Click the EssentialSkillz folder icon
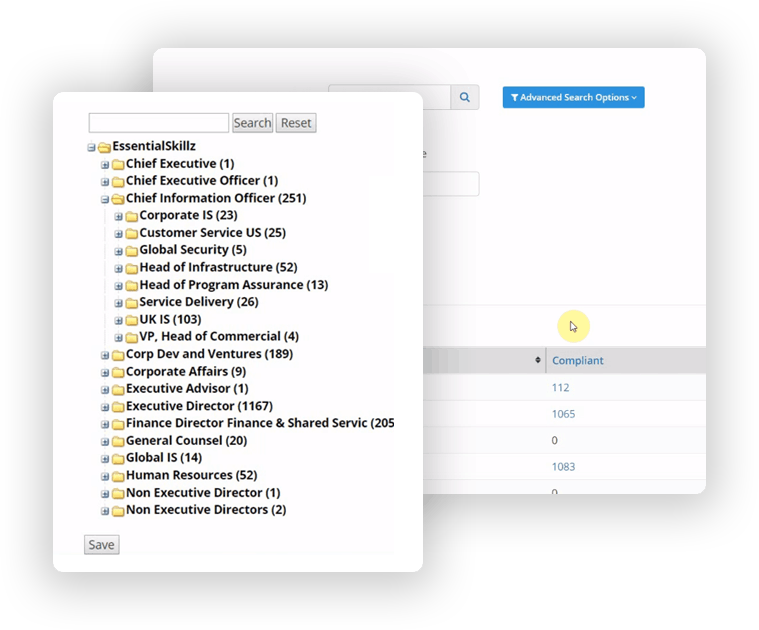 [x=104, y=147]
